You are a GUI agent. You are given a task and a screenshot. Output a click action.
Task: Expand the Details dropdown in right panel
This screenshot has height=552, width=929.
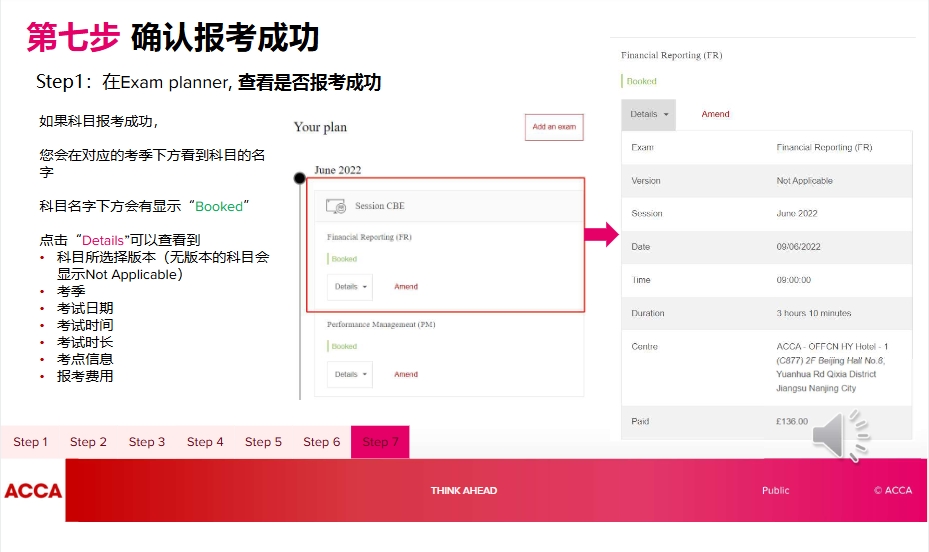(x=649, y=114)
